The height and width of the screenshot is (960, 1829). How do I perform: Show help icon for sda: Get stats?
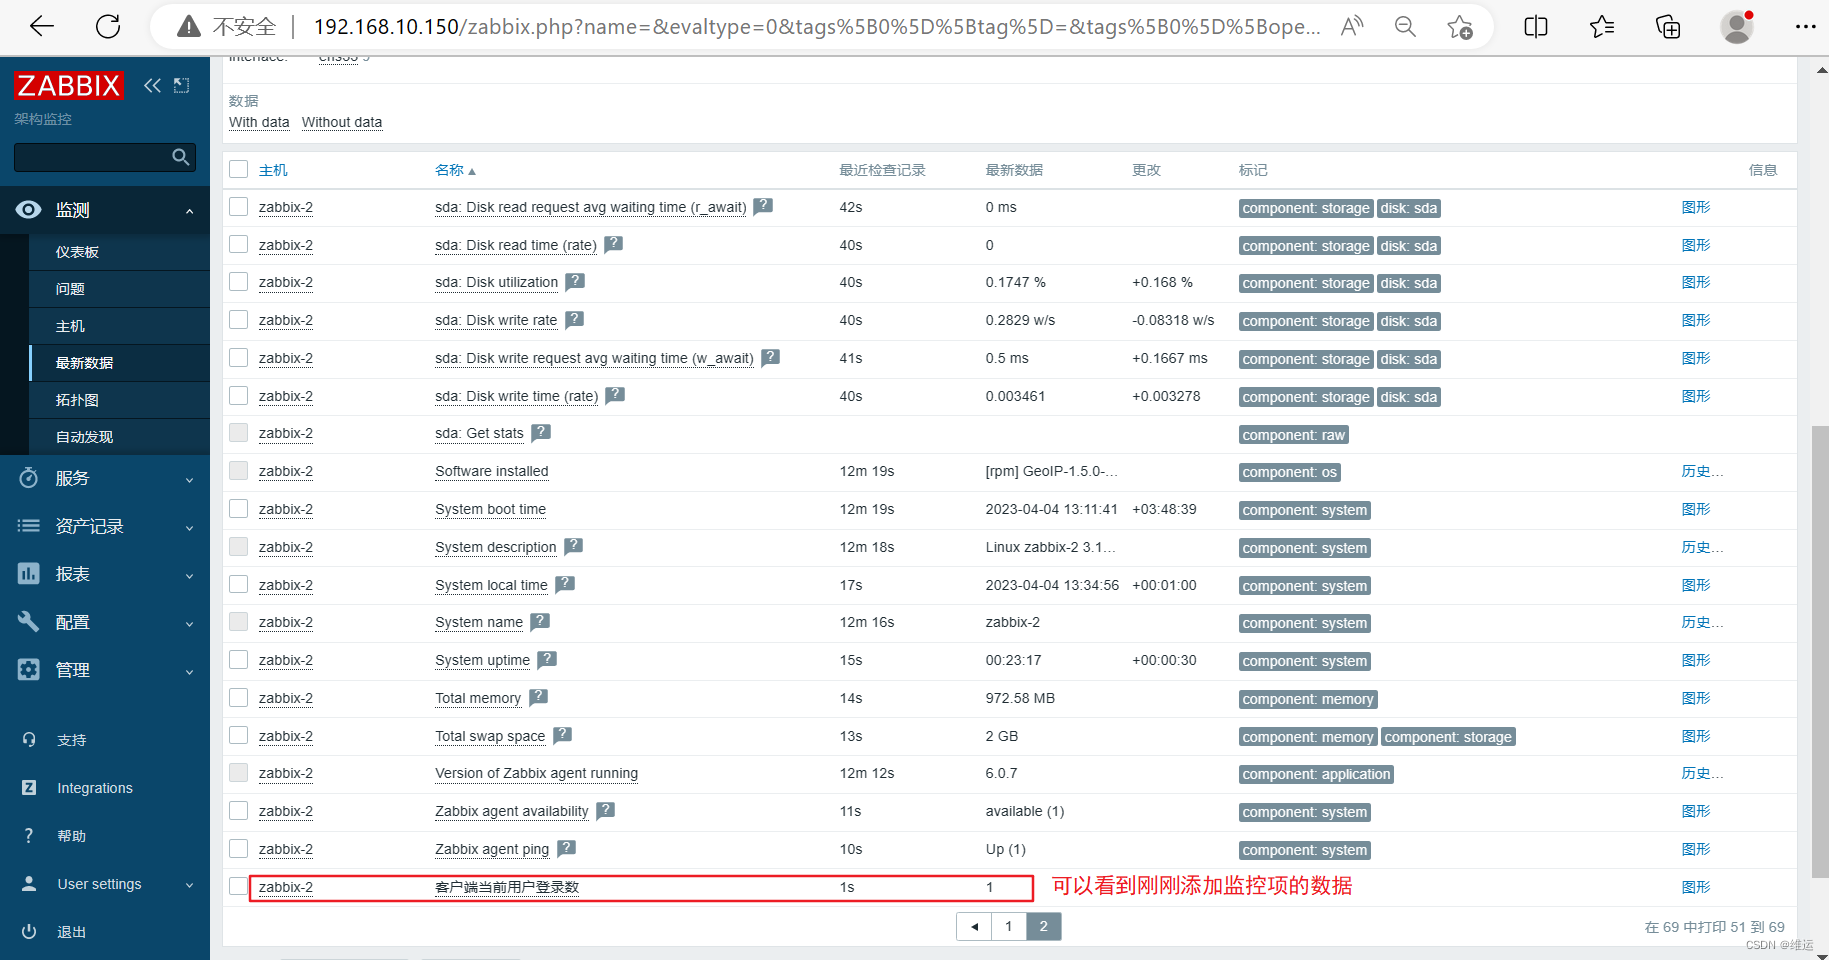pos(541,433)
